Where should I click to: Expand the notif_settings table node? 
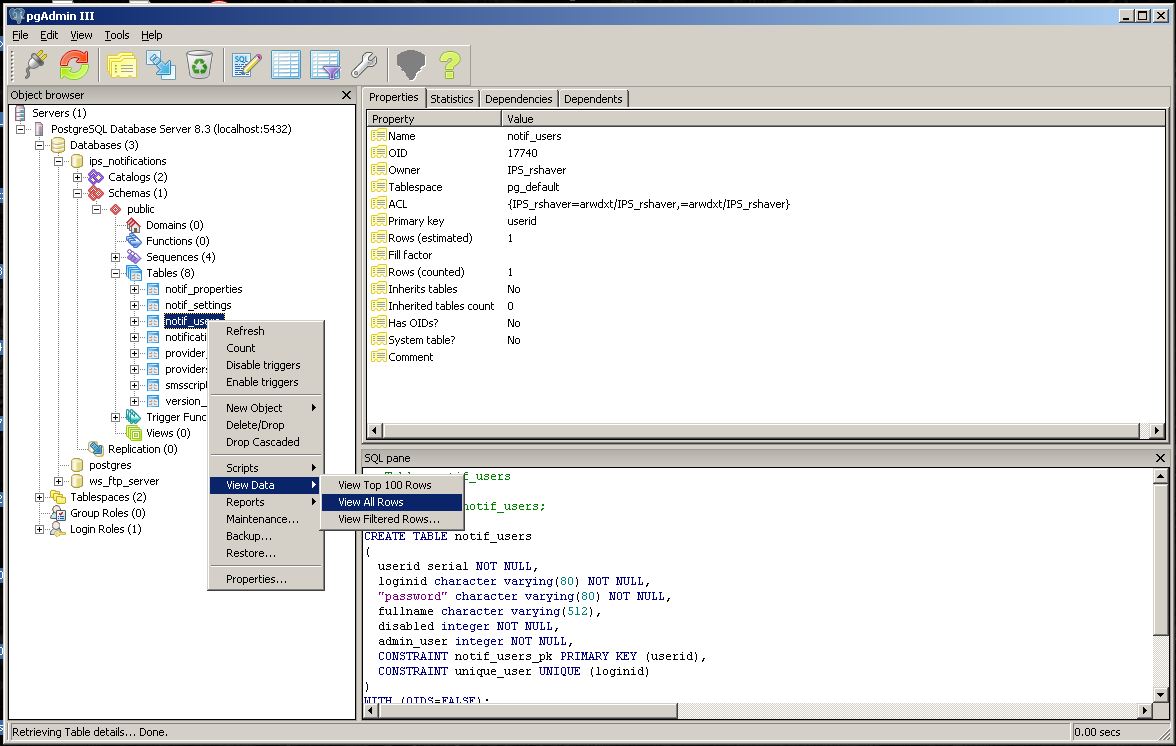[x=134, y=305]
